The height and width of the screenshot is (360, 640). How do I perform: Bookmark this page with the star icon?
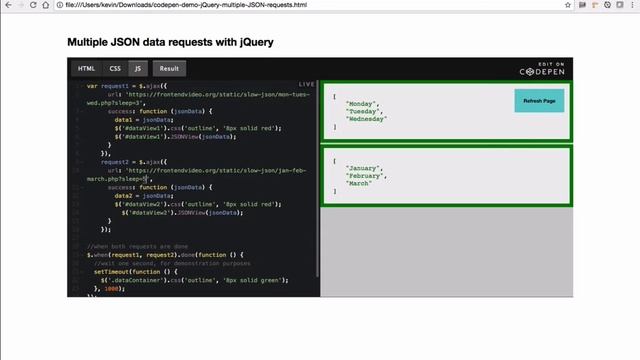pyautogui.click(x=568, y=5)
